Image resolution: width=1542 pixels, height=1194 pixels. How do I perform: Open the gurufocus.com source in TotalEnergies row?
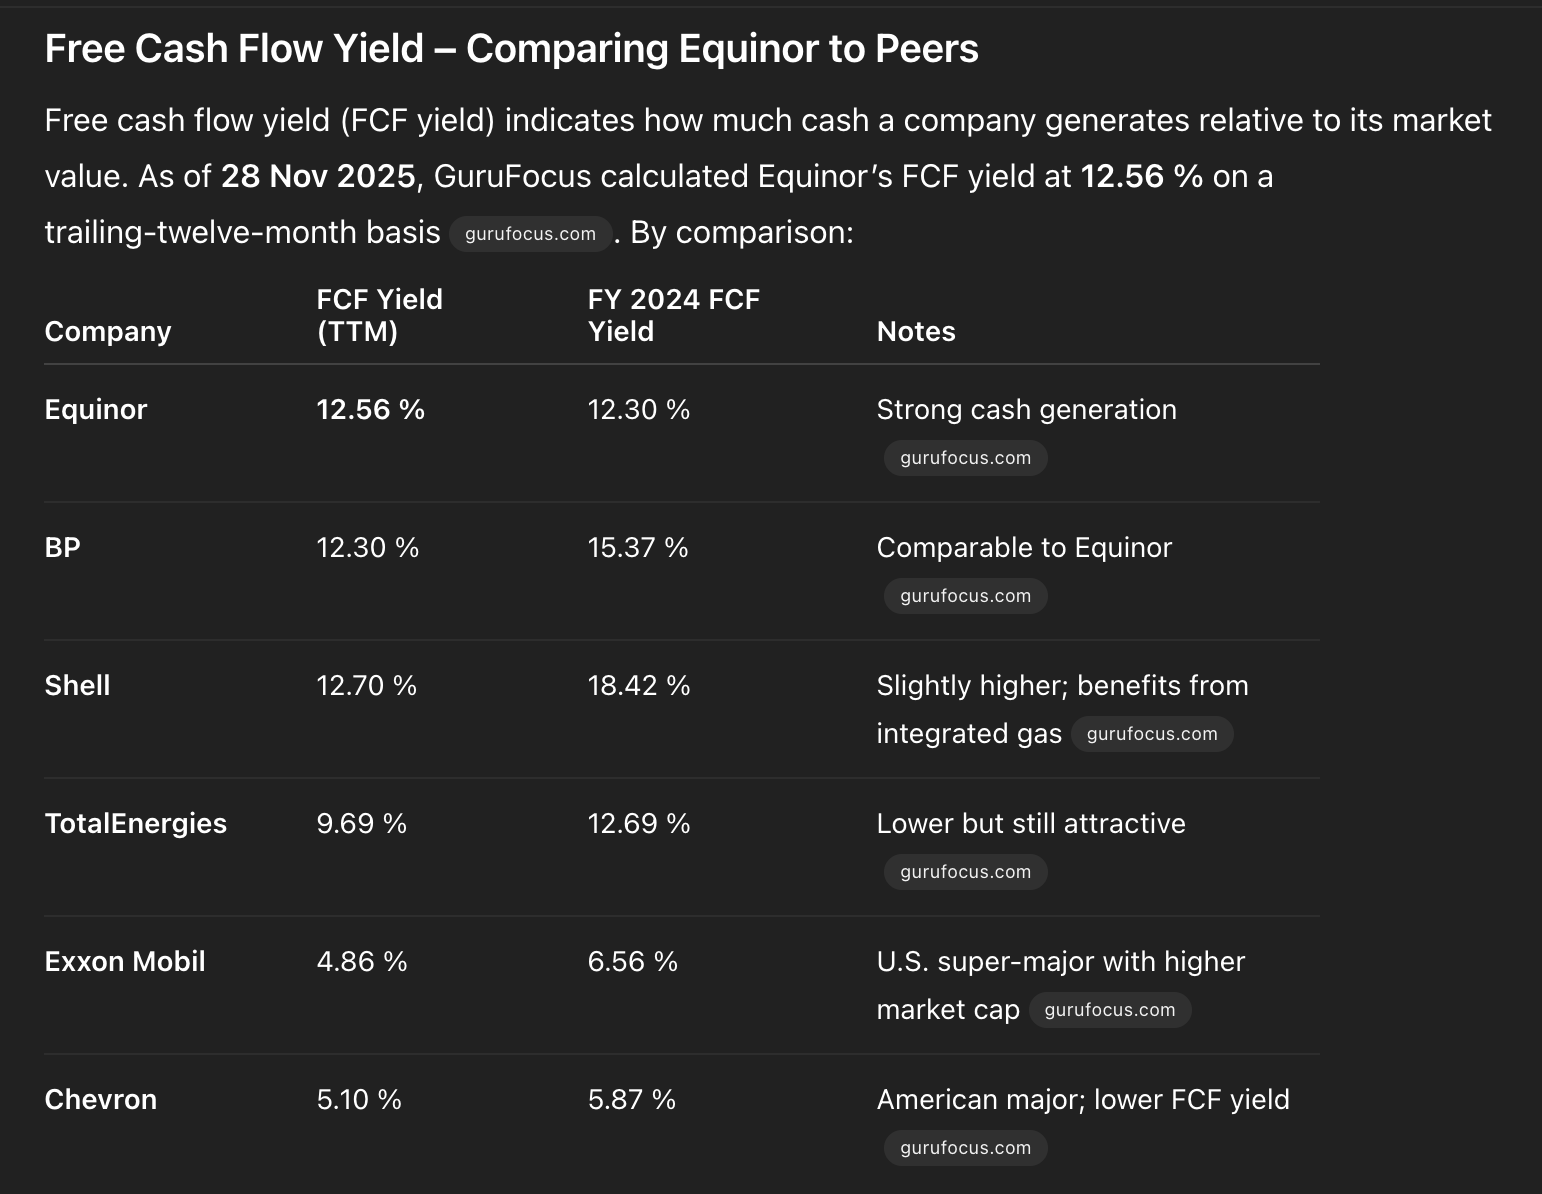(965, 872)
